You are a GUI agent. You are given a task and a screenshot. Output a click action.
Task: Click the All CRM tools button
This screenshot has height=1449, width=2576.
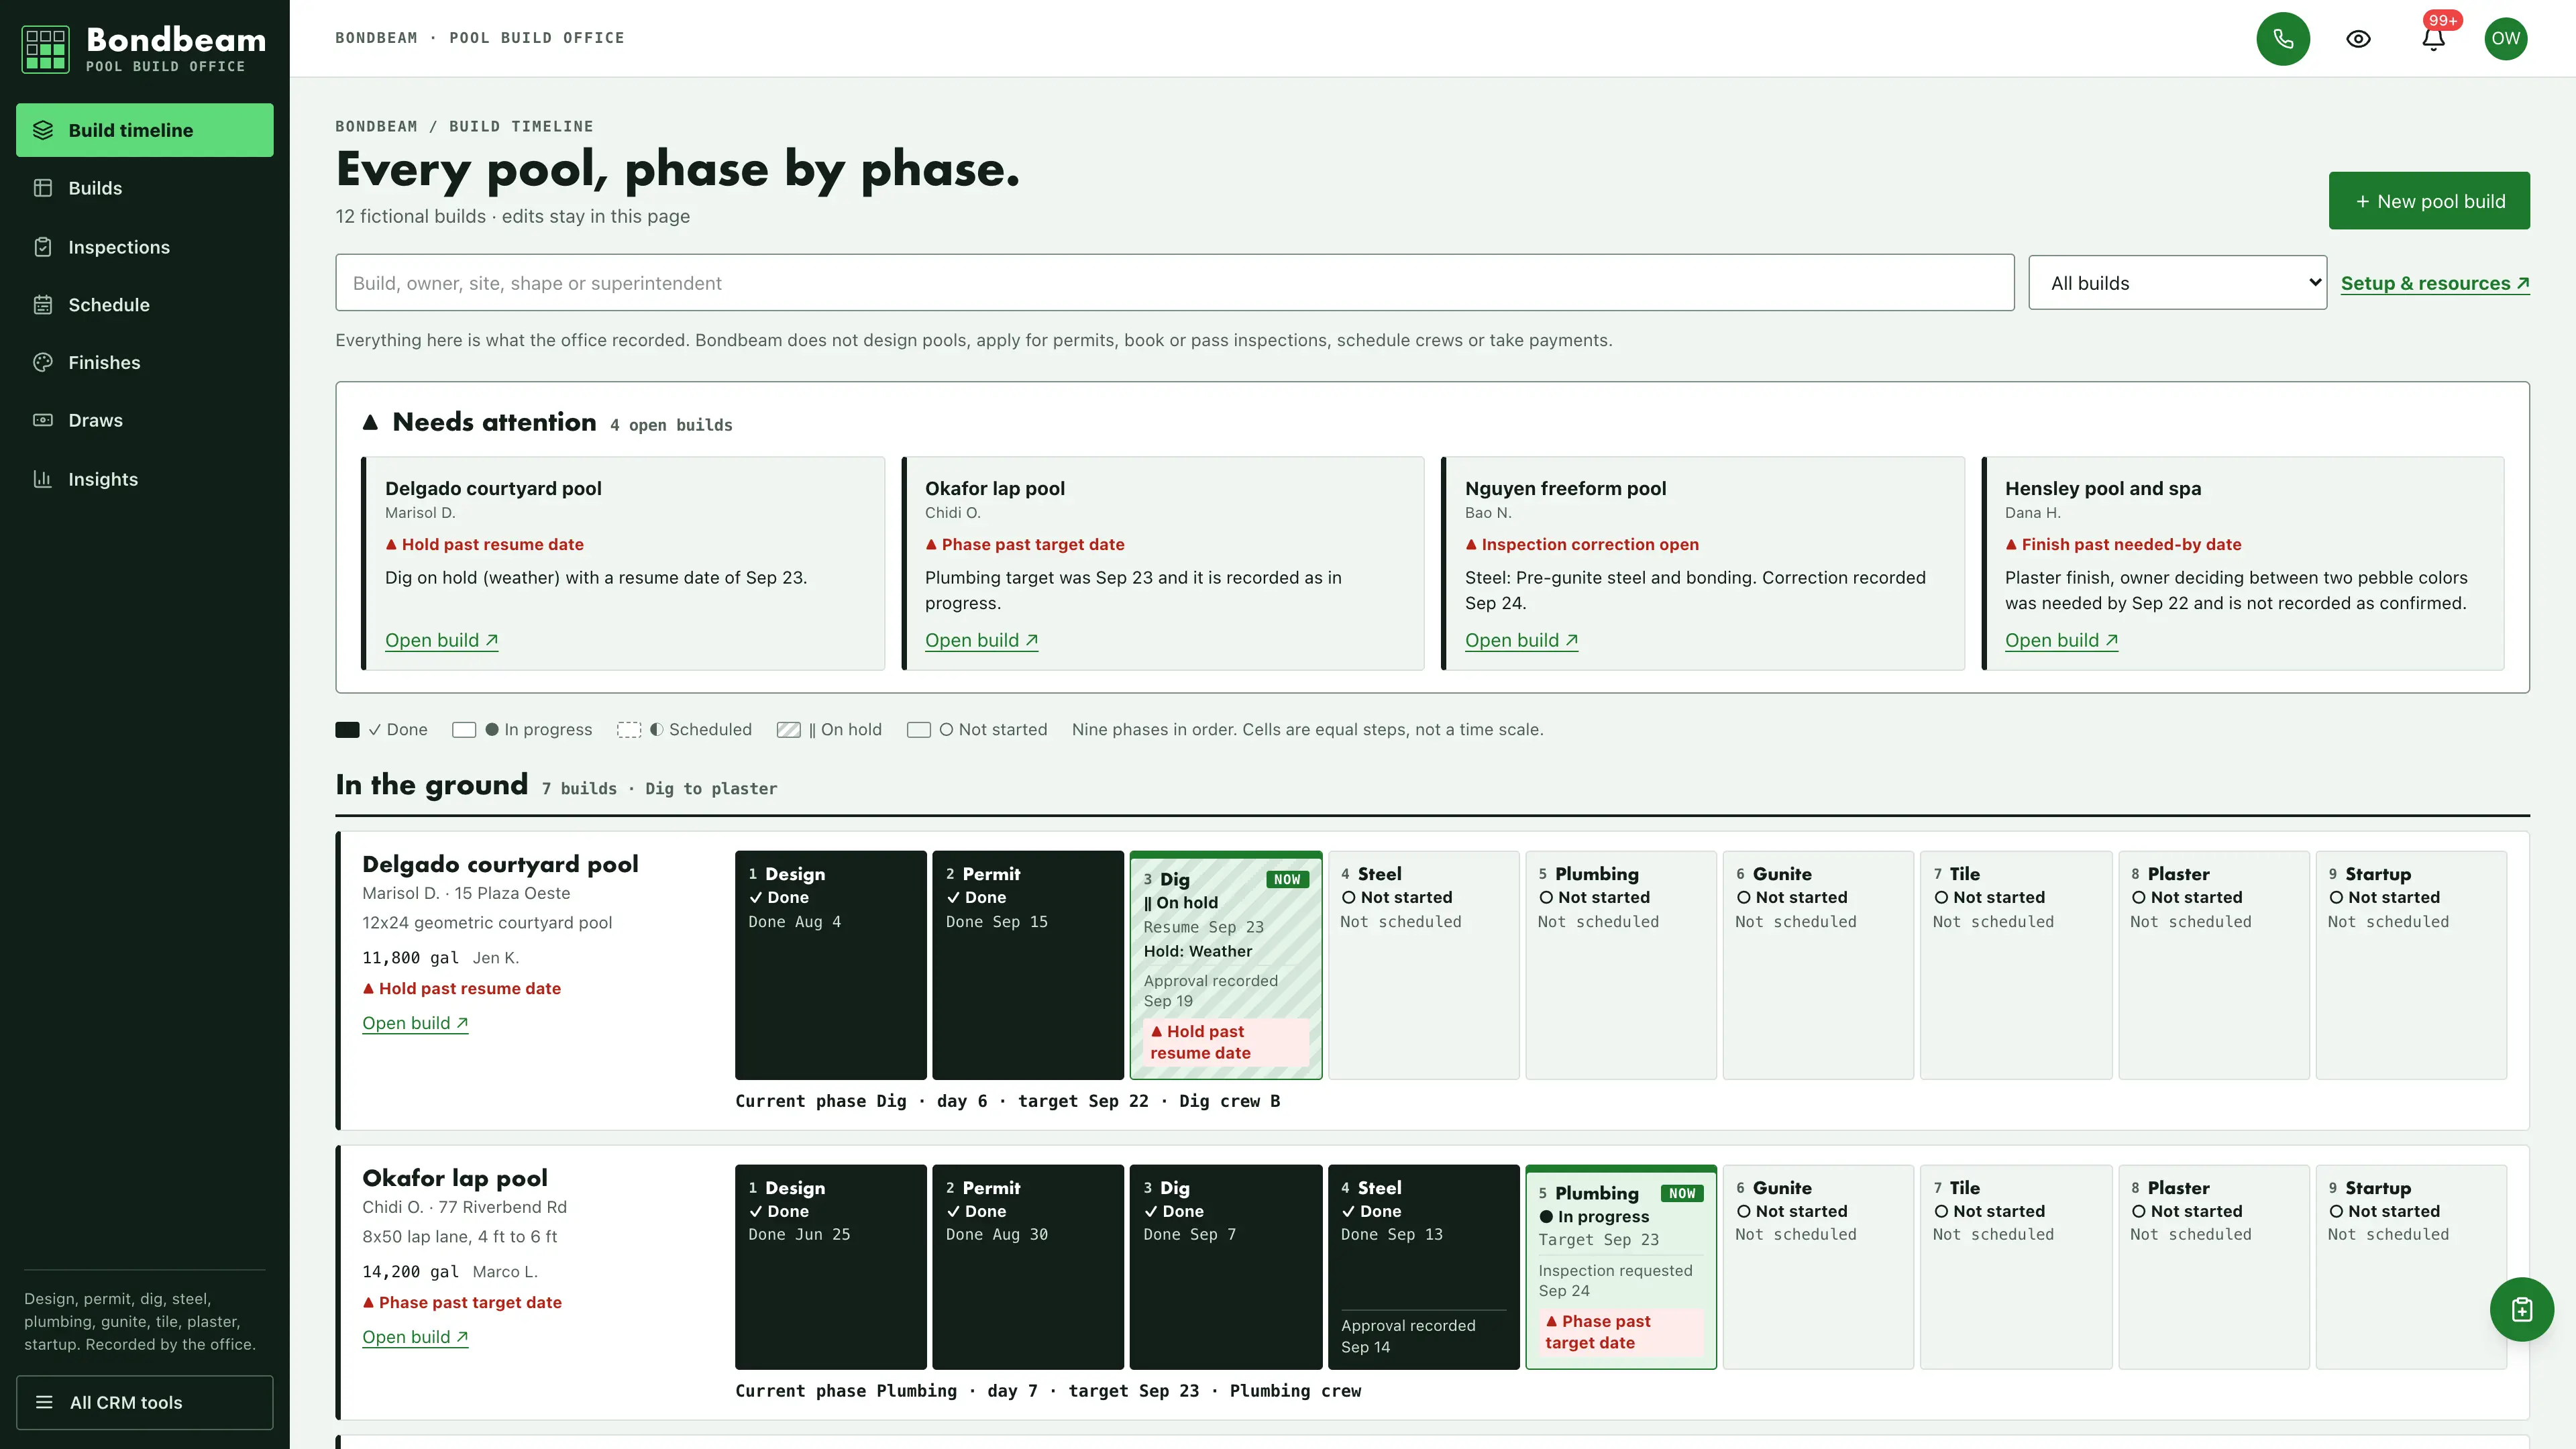pyautogui.click(x=144, y=1402)
